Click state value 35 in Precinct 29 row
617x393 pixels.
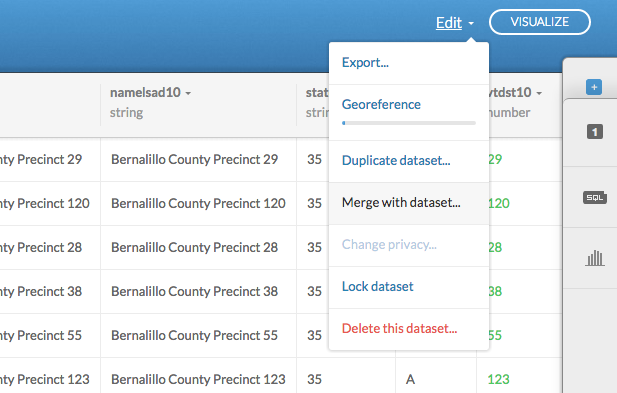click(314, 159)
